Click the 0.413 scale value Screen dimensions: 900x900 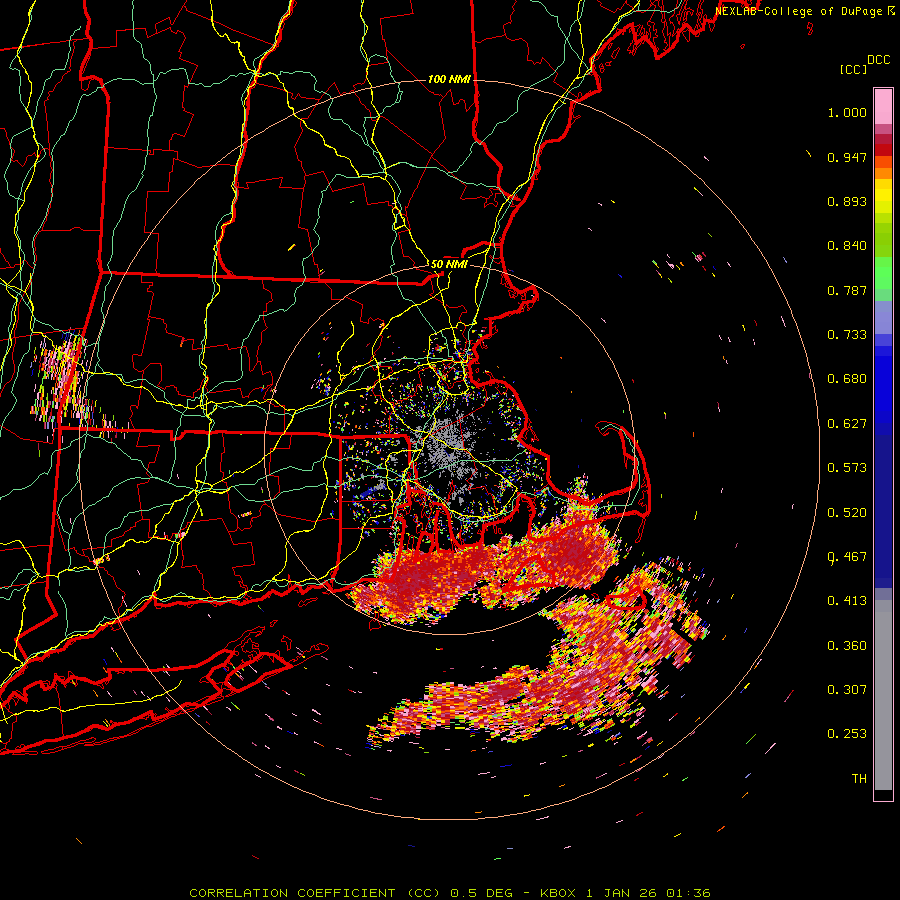coord(847,601)
